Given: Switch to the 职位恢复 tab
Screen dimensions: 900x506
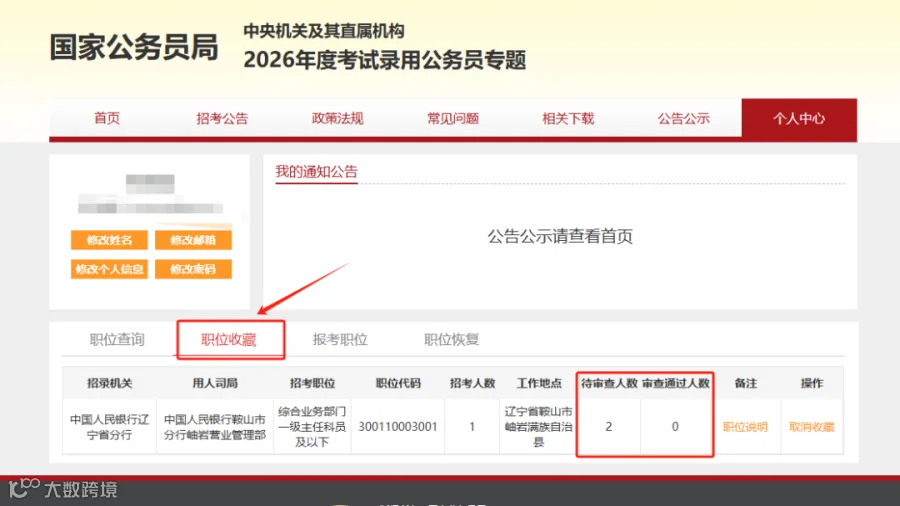Looking at the screenshot, I should [x=452, y=340].
